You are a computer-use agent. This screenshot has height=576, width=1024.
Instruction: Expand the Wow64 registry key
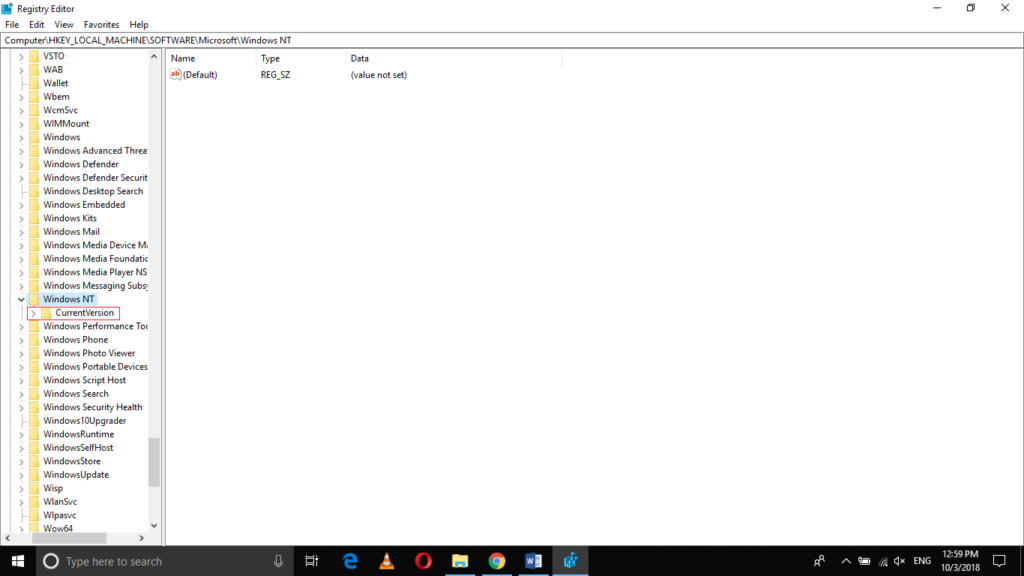(x=21, y=528)
